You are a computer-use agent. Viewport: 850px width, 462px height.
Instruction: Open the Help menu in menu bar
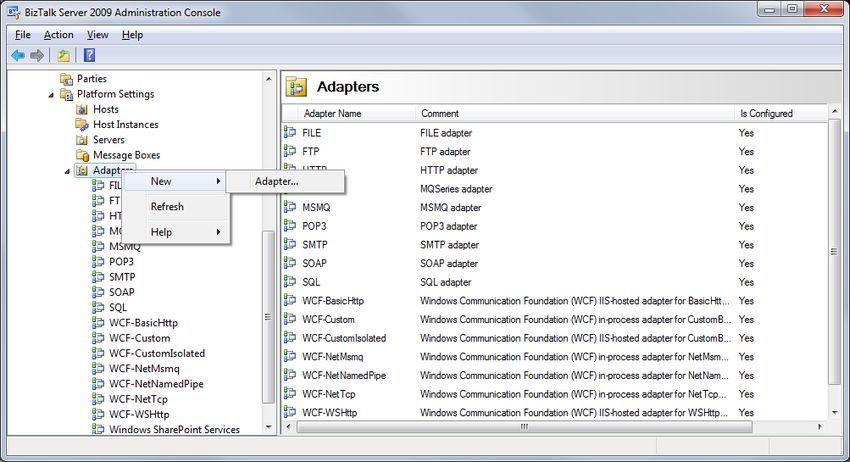tap(132, 35)
